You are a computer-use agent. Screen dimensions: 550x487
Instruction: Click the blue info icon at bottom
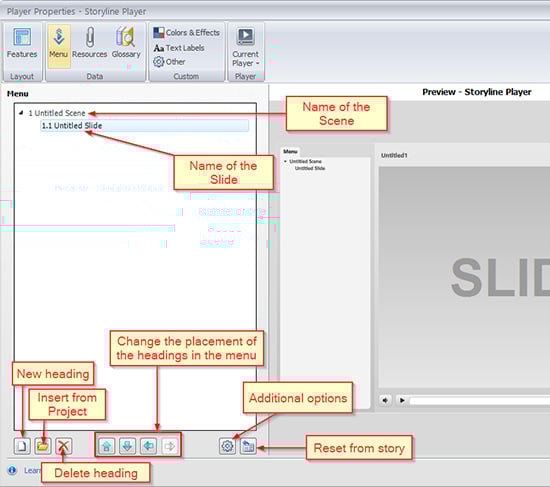(x=12, y=470)
